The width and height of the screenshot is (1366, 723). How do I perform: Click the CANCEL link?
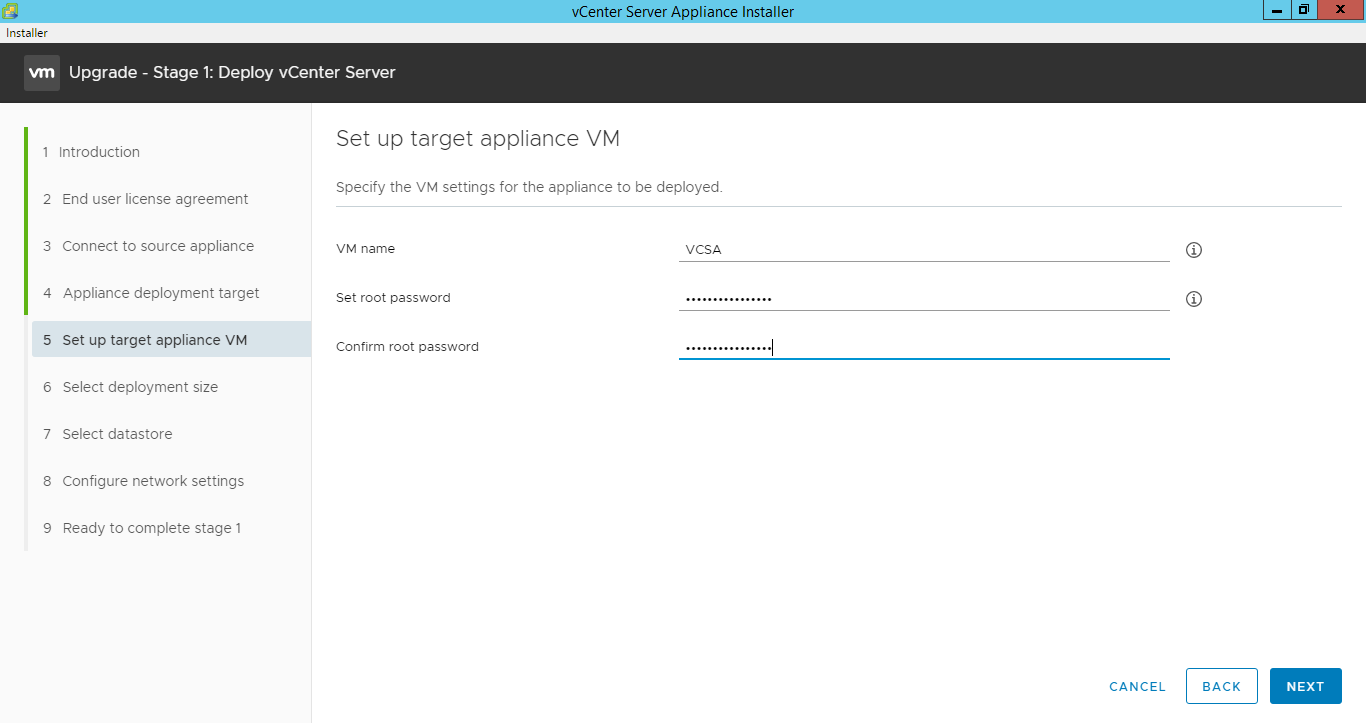[1137, 686]
